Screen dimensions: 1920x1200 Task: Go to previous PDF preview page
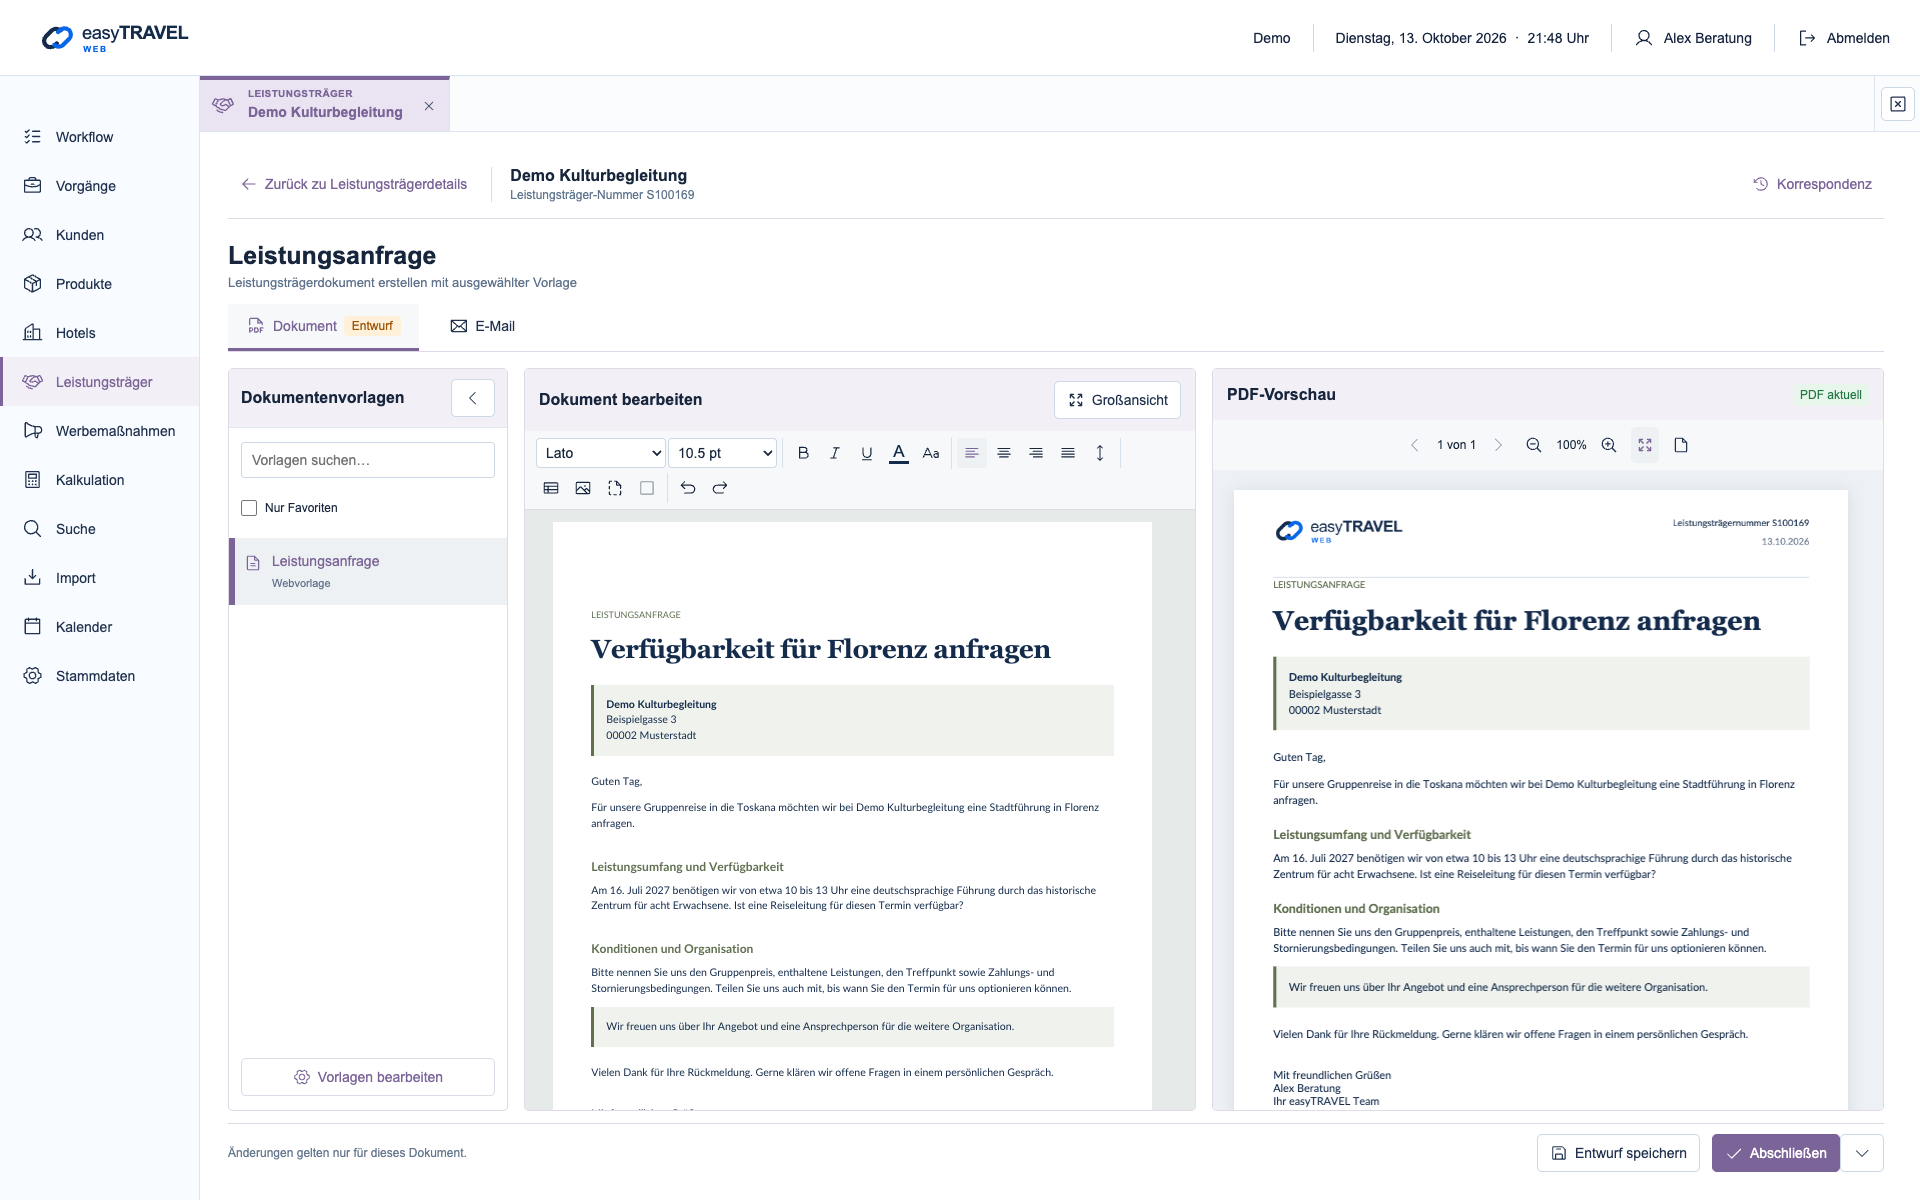[1415, 445]
